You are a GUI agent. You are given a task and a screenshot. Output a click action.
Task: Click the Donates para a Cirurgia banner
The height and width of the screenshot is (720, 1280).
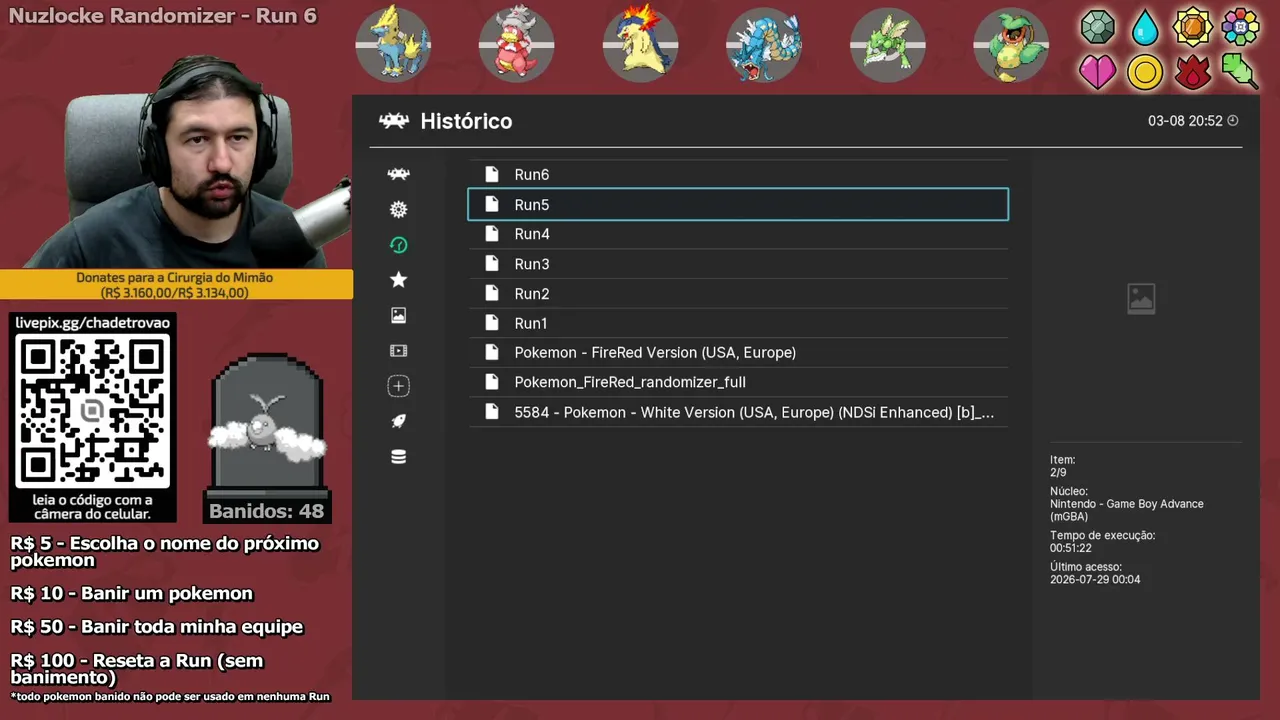click(x=176, y=285)
